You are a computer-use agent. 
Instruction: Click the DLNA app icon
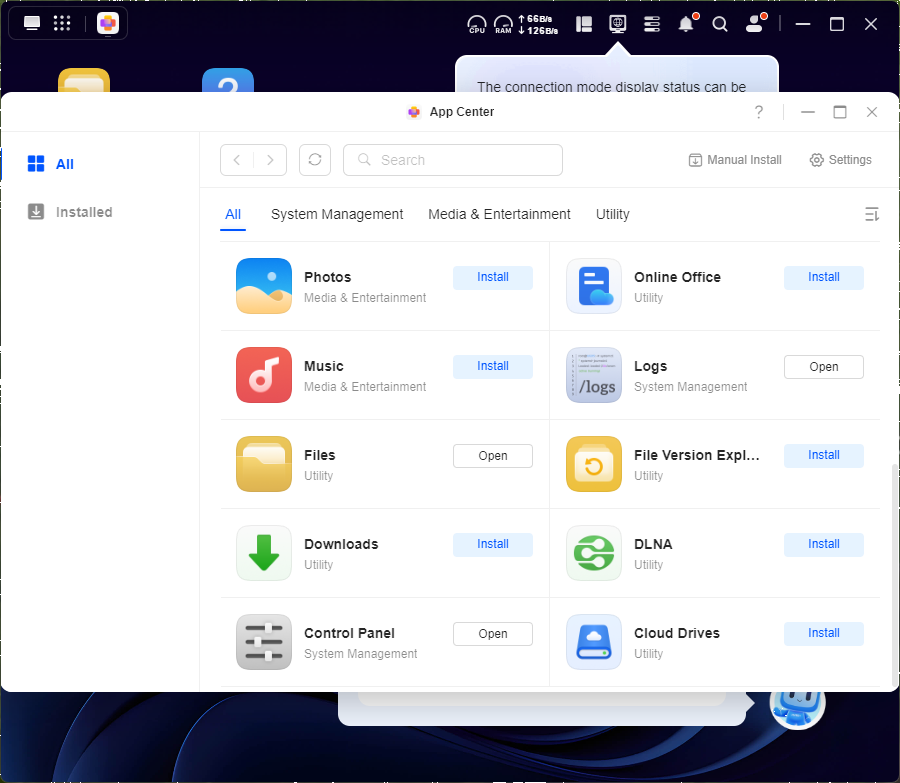[594, 553]
